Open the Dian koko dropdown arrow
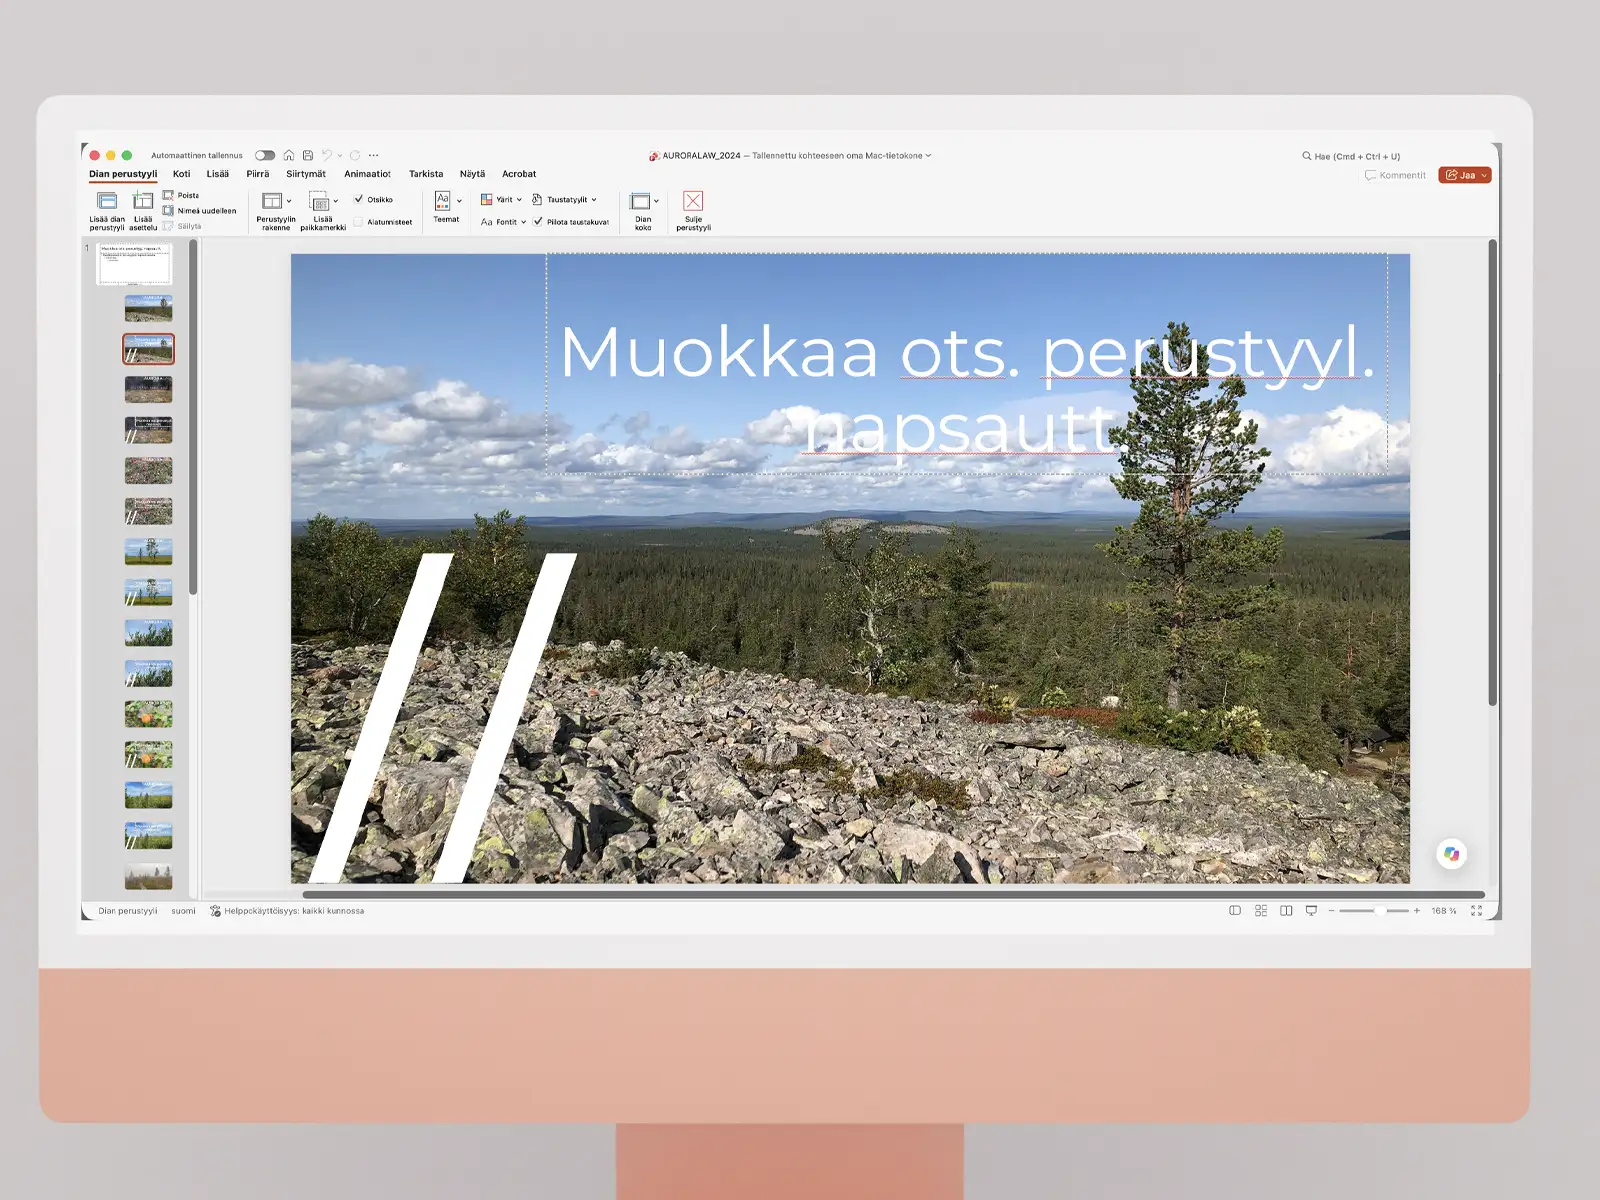 [656, 201]
